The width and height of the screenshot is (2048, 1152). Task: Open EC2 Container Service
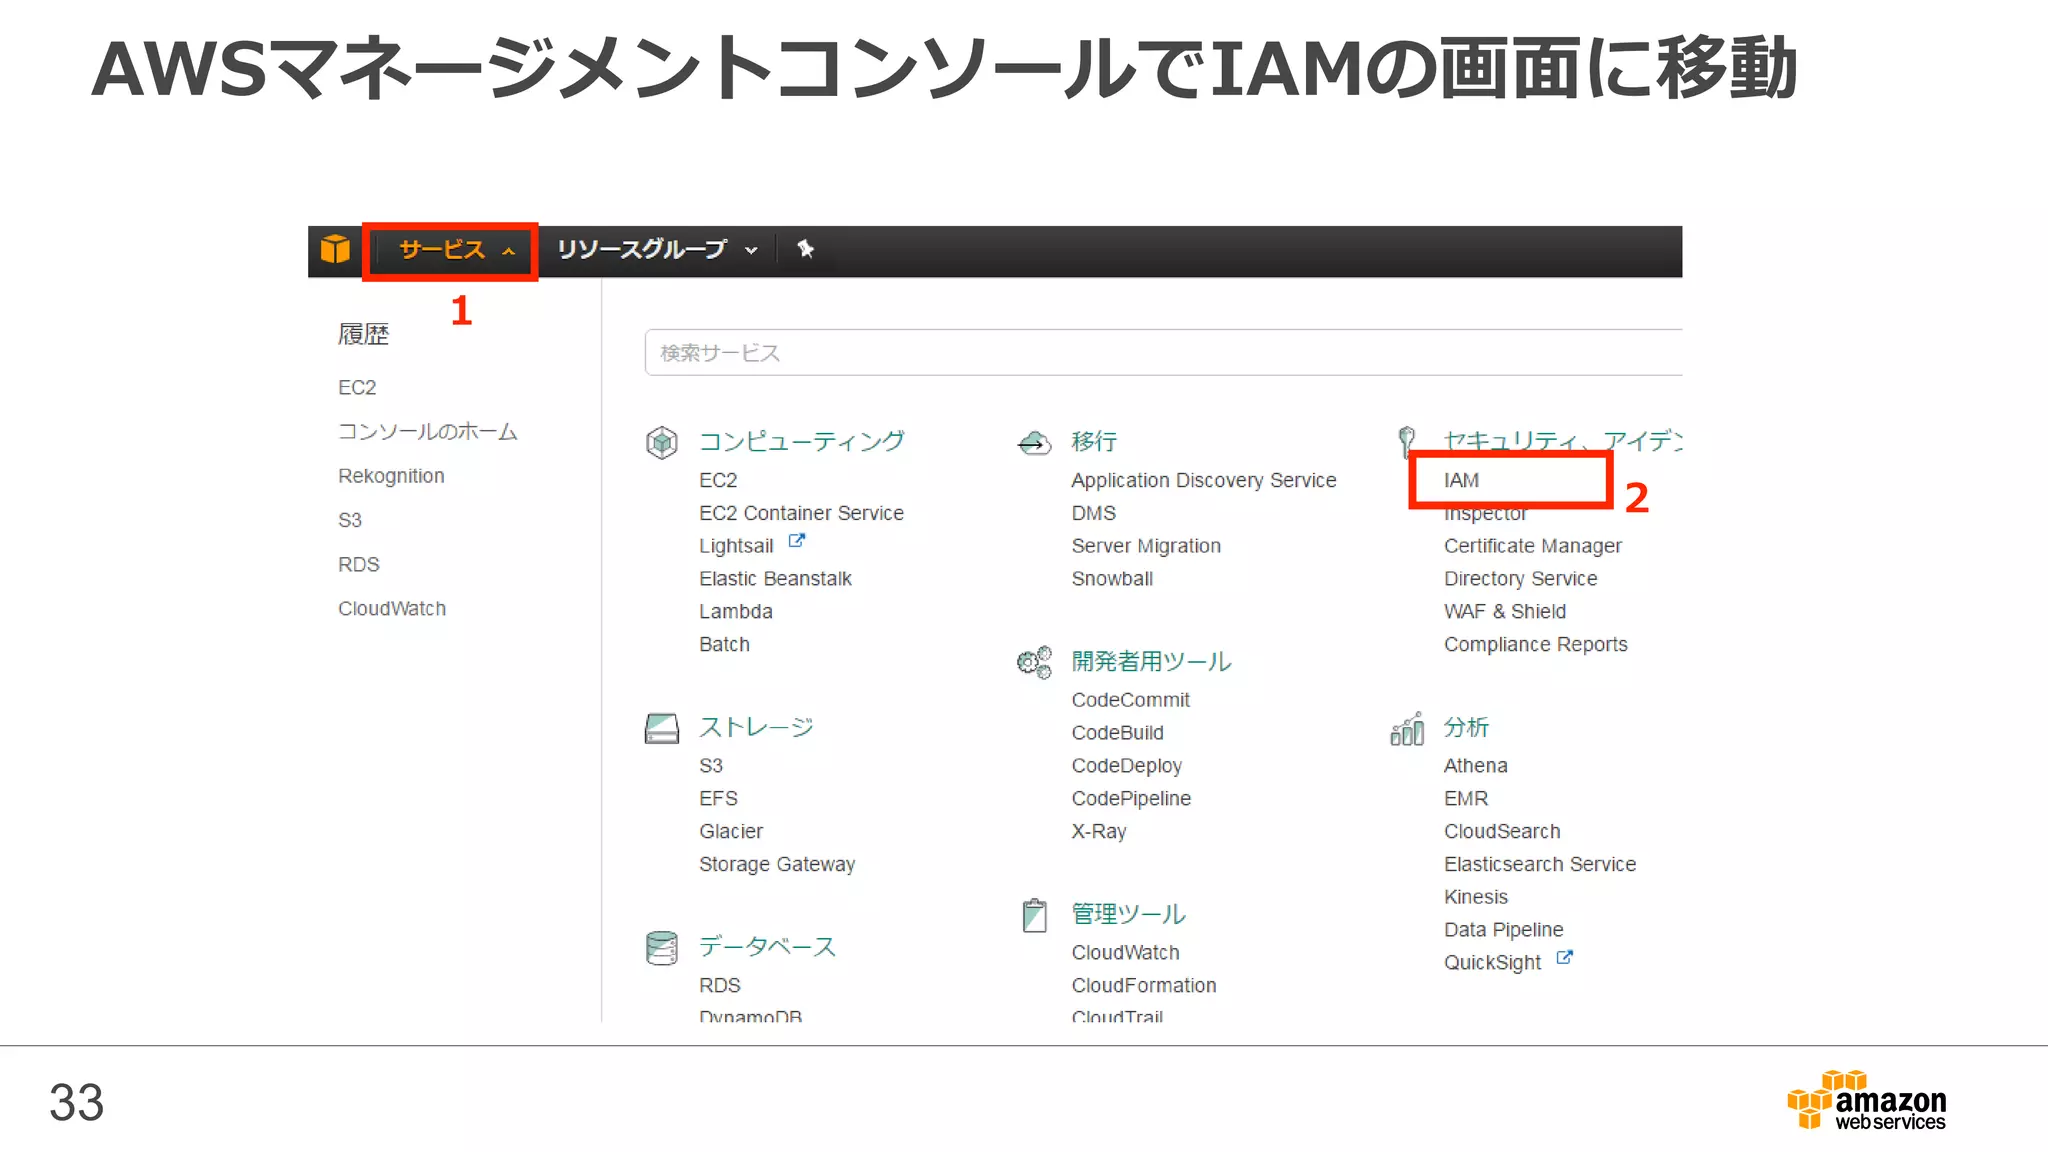[801, 513]
